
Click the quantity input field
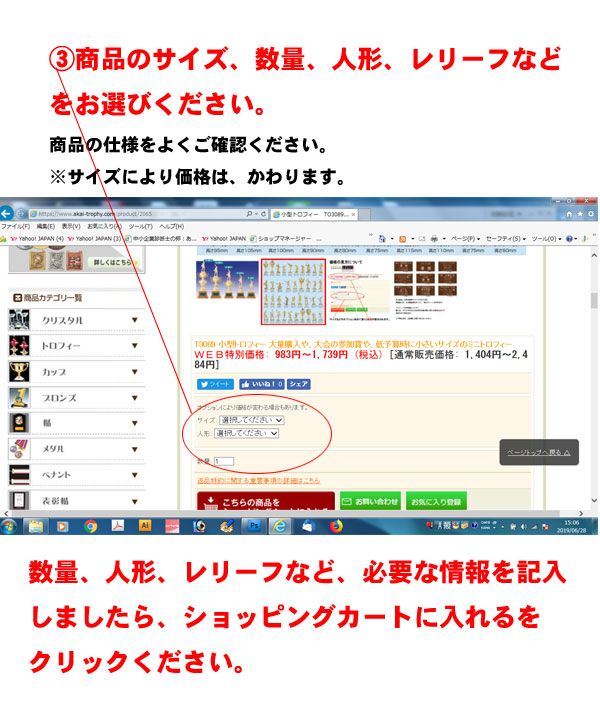(x=223, y=461)
